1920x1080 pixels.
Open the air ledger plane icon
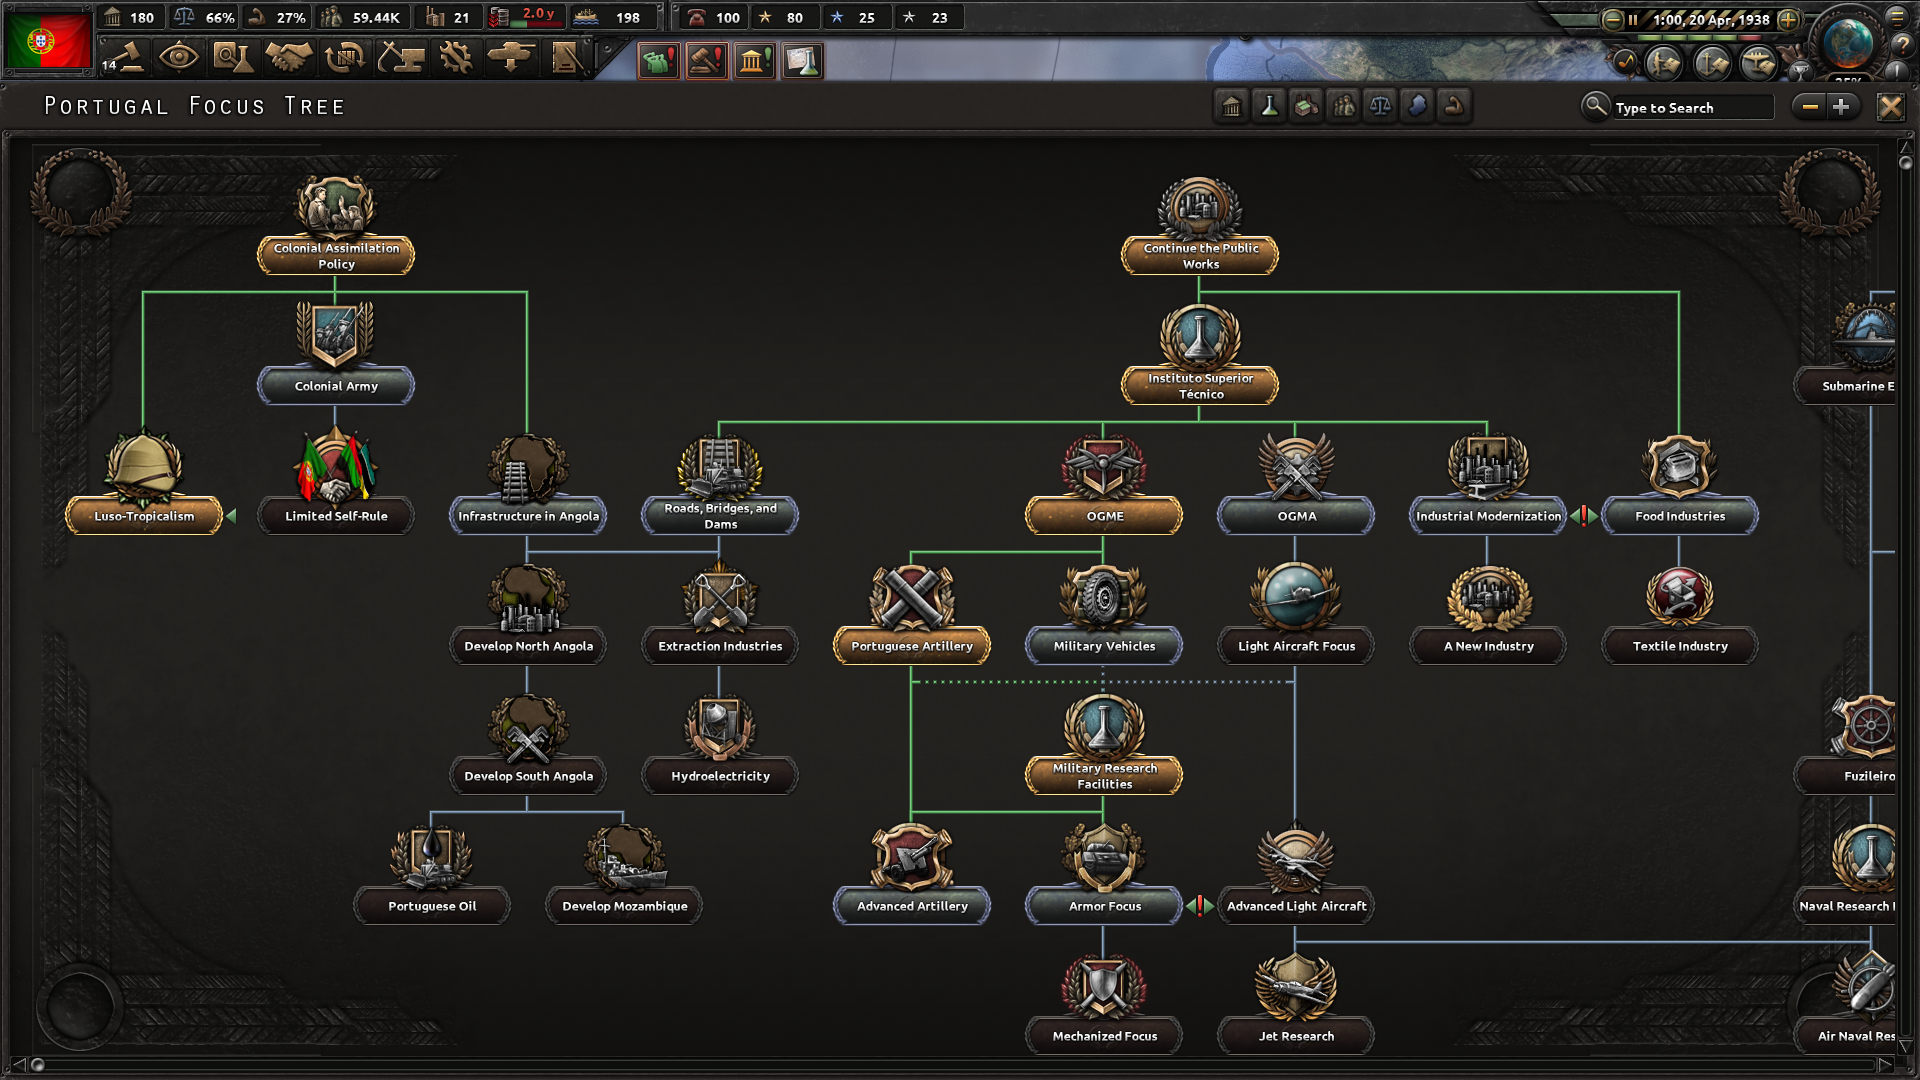point(1759,63)
